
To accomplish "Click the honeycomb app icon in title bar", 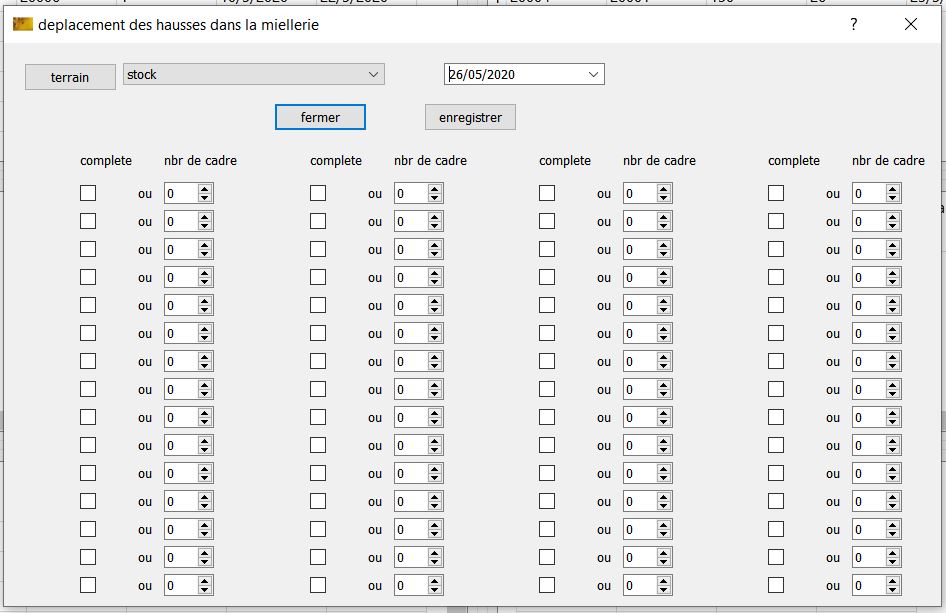I will click(x=22, y=25).
